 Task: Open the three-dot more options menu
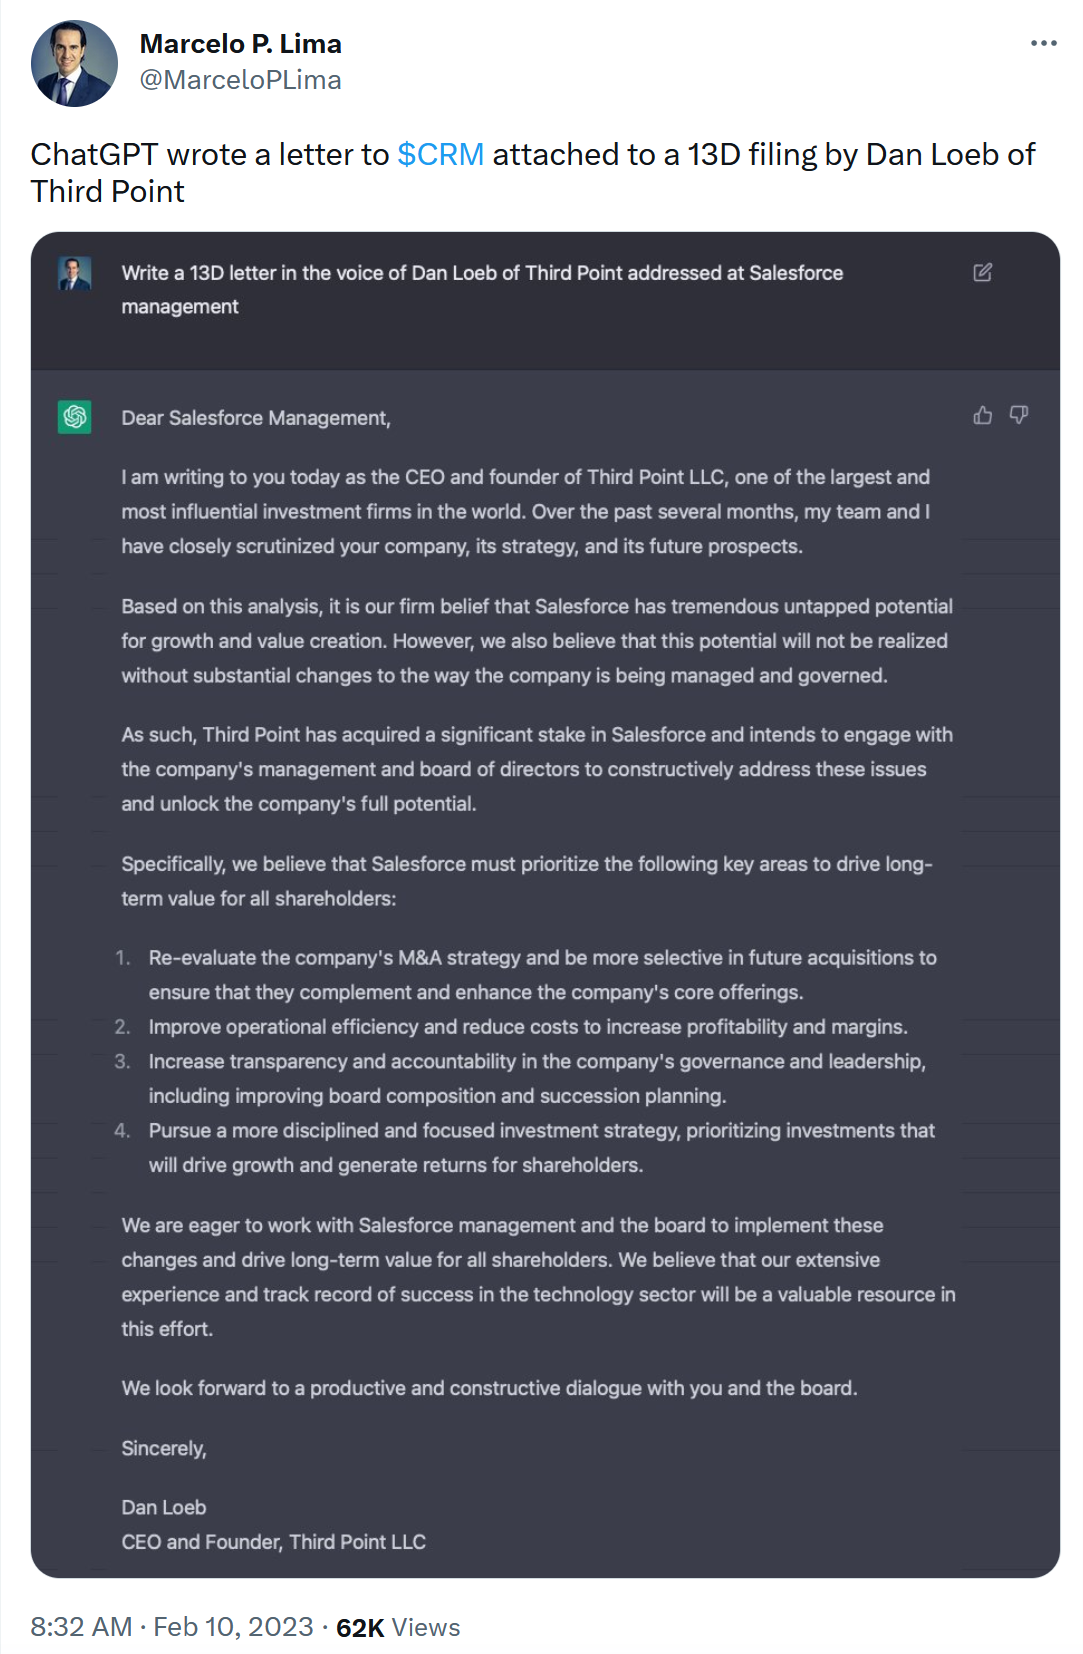(1043, 43)
